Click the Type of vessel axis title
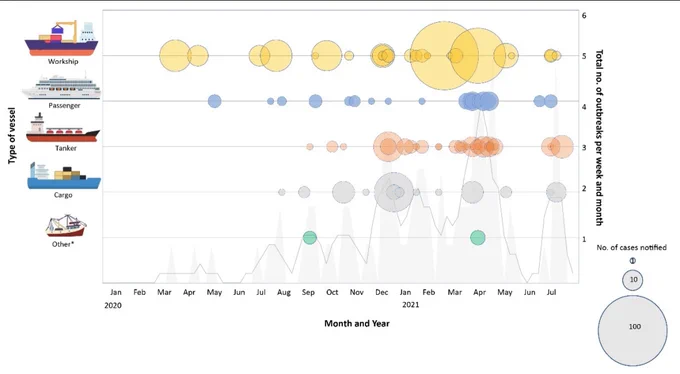This screenshot has height=374, width=680. coord(12,136)
